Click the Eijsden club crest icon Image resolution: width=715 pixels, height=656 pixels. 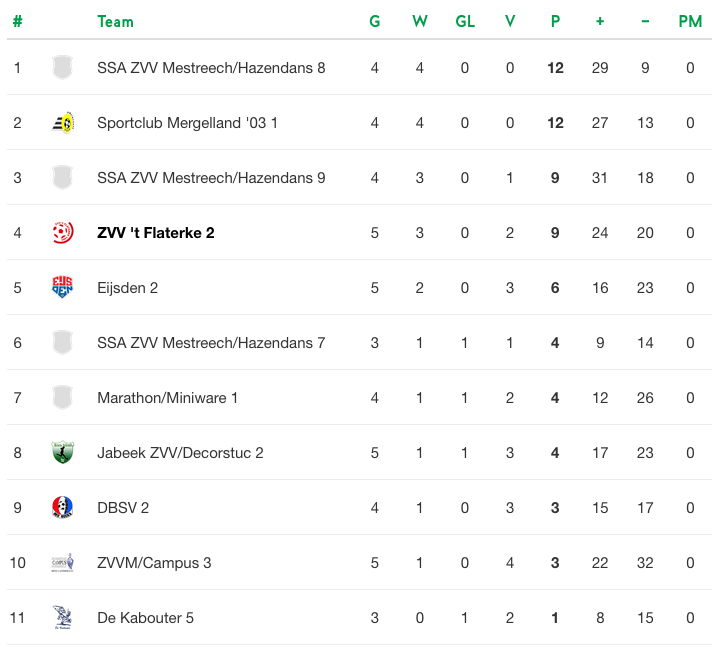(62, 288)
